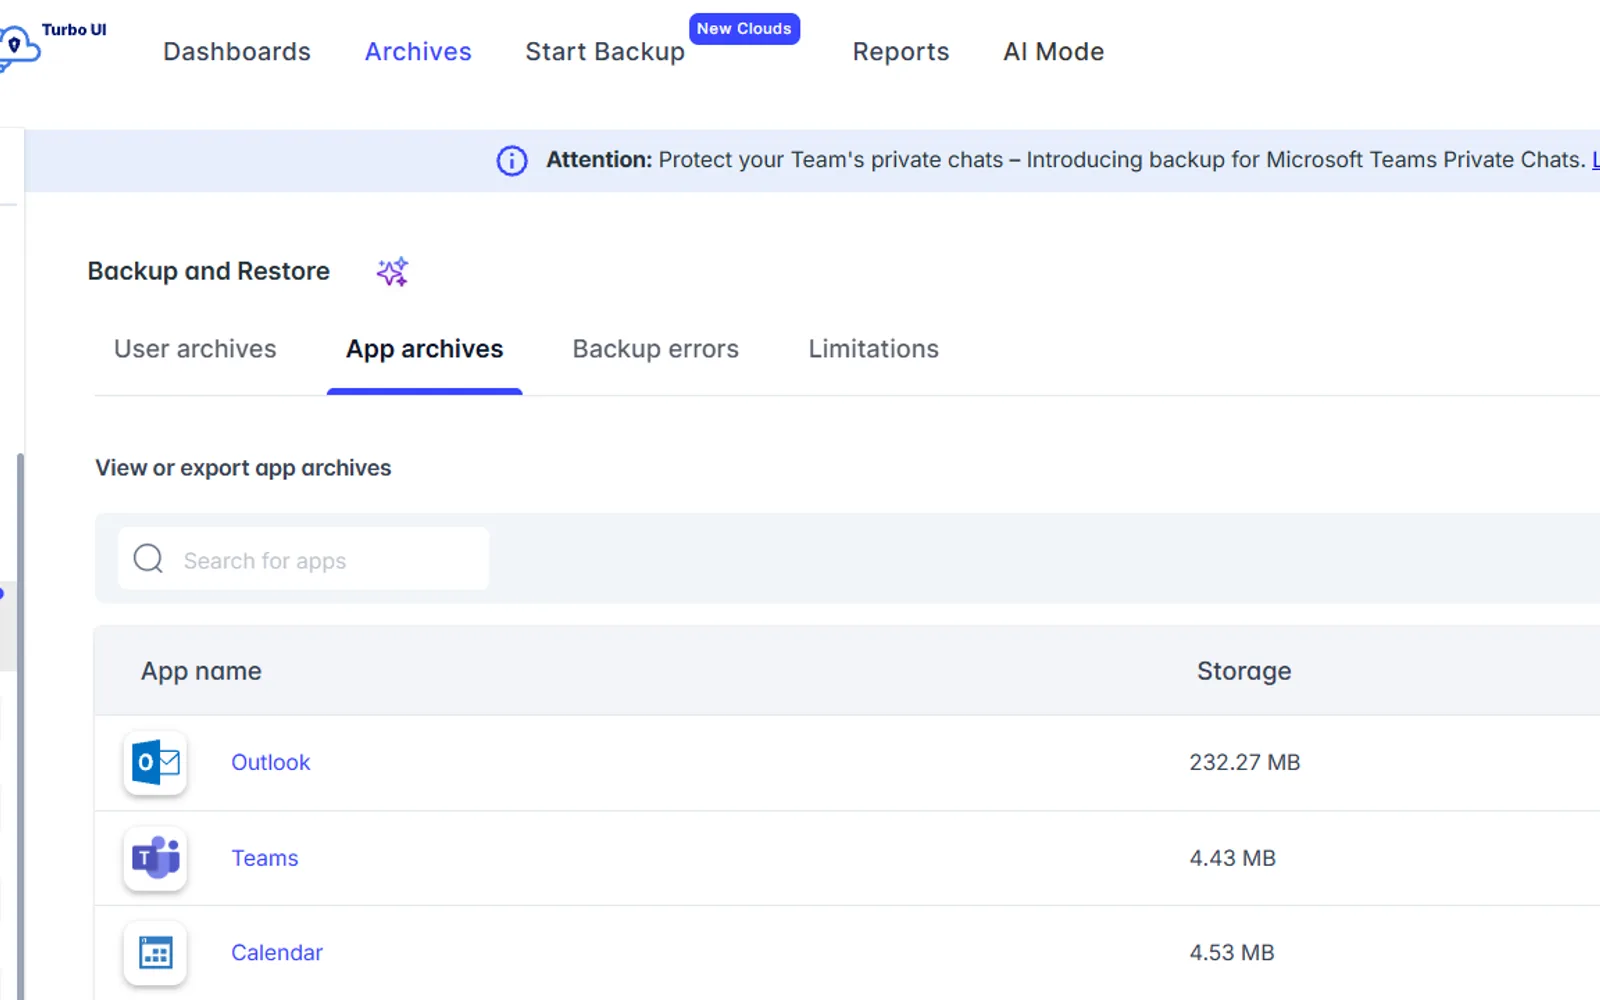
Task: Click the Calendar app icon
Action: 155,953
